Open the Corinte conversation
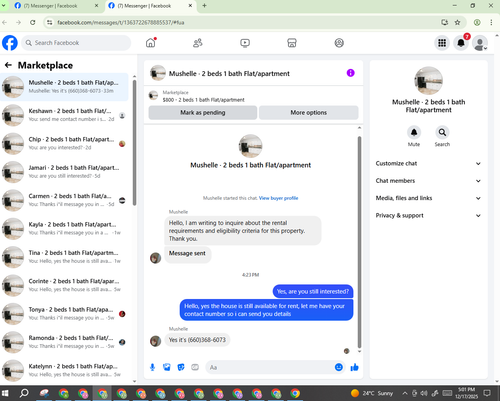This screenshot has height=401, width=500. [x=64, y=285]
